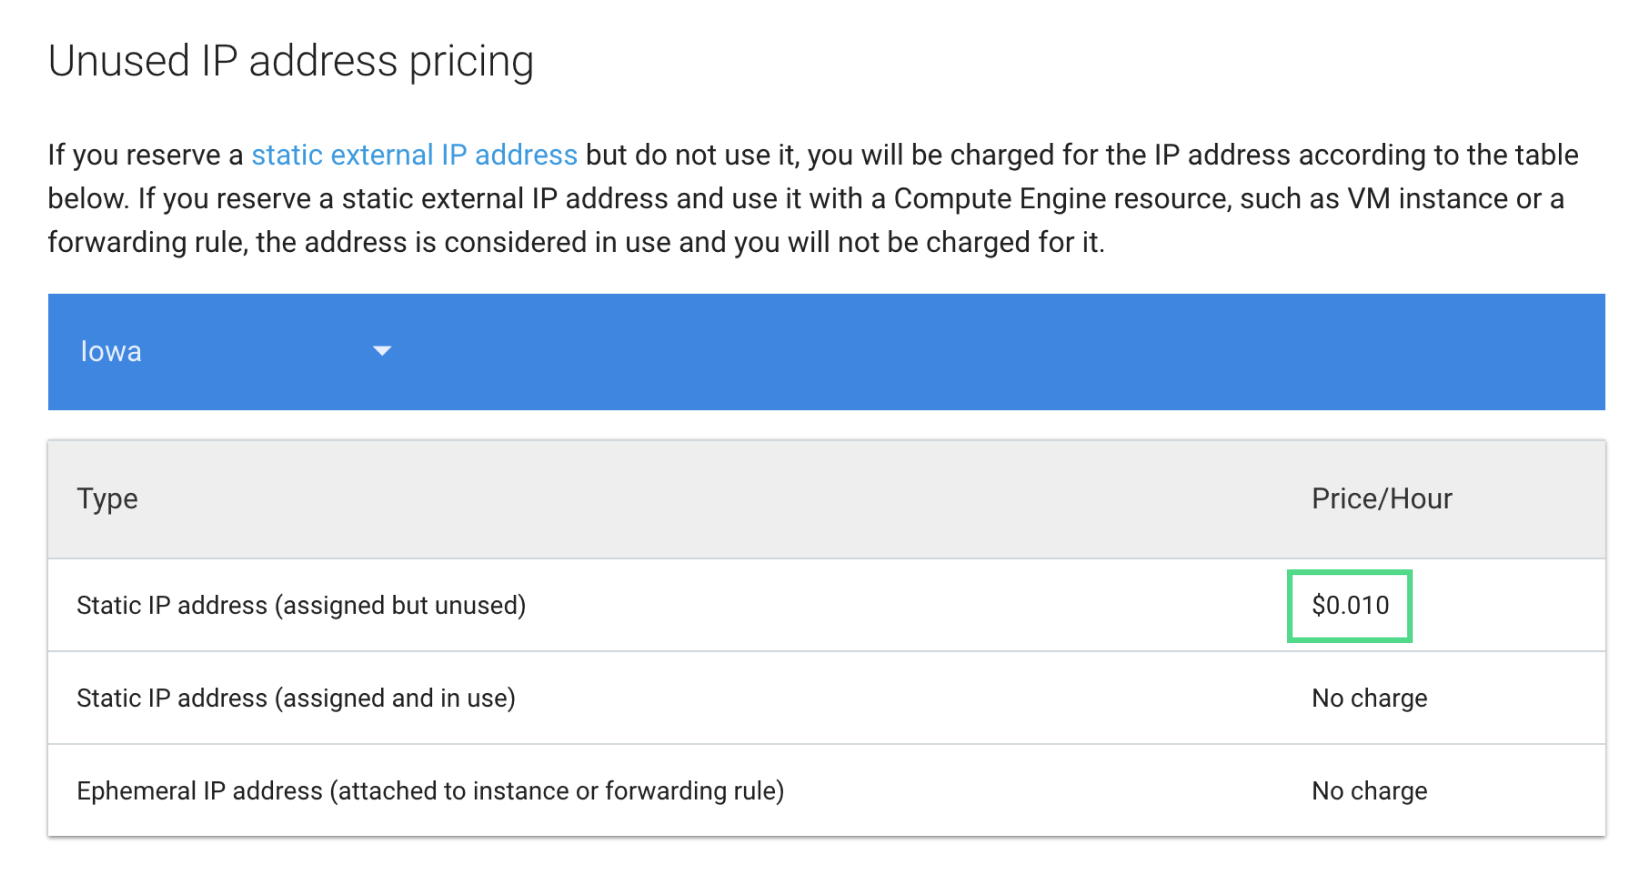The width and height of the screenshot is (1644, 886).
Task: Select the assigned and in use Static IP label
Action: pos(296,698)
